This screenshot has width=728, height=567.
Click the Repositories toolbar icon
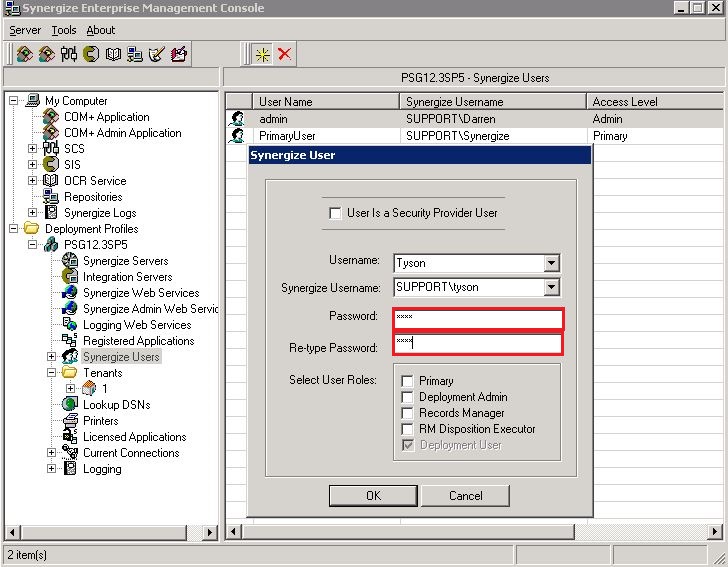pyautogui.click(x=135, y=54)
